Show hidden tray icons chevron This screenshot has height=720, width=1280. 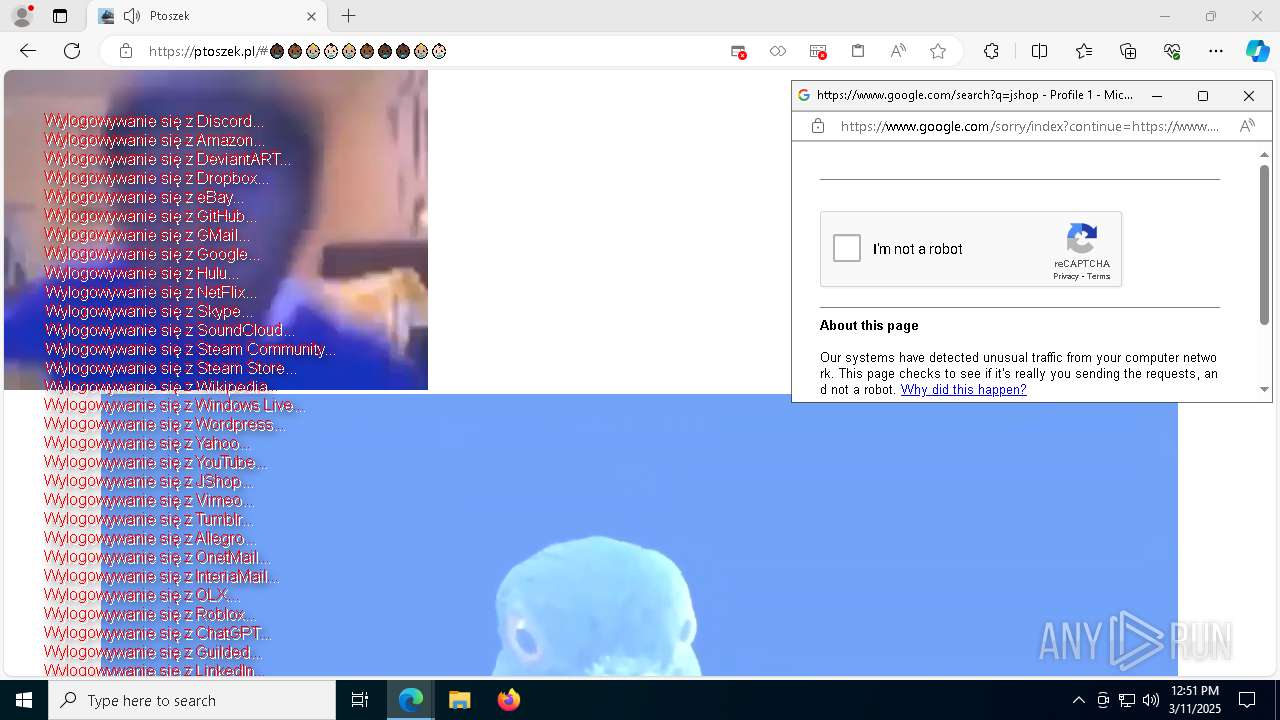1078,700
